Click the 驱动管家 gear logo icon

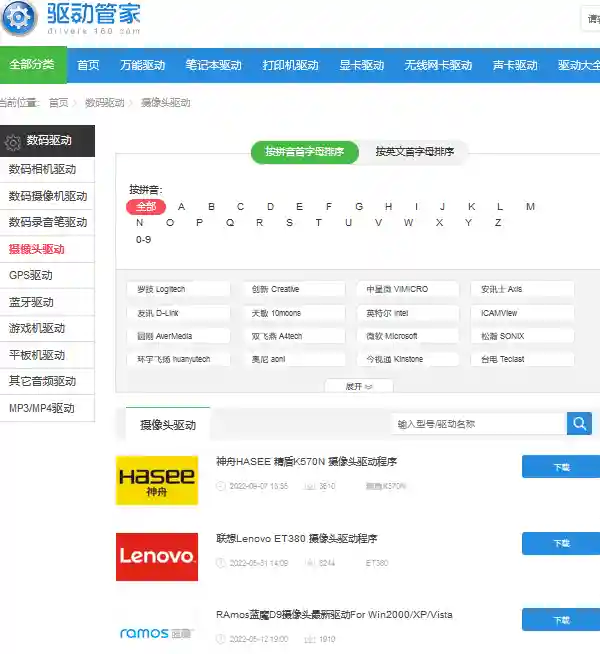[18, 16]
